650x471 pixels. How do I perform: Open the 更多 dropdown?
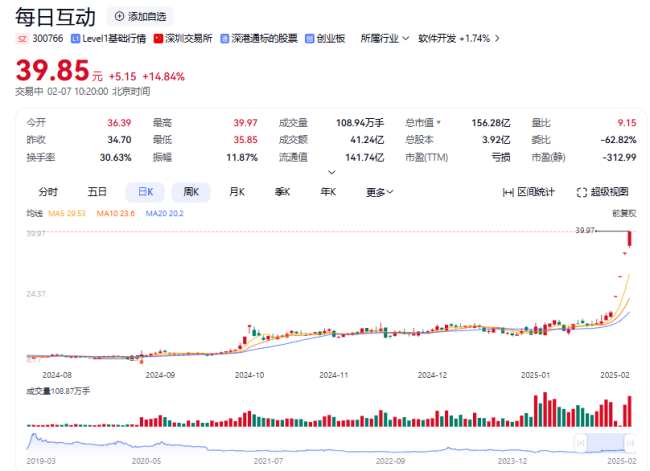click(379, 192)
